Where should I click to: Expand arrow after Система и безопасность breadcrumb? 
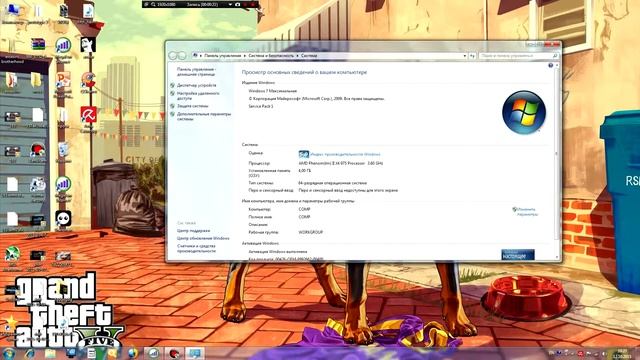point(297,56)
